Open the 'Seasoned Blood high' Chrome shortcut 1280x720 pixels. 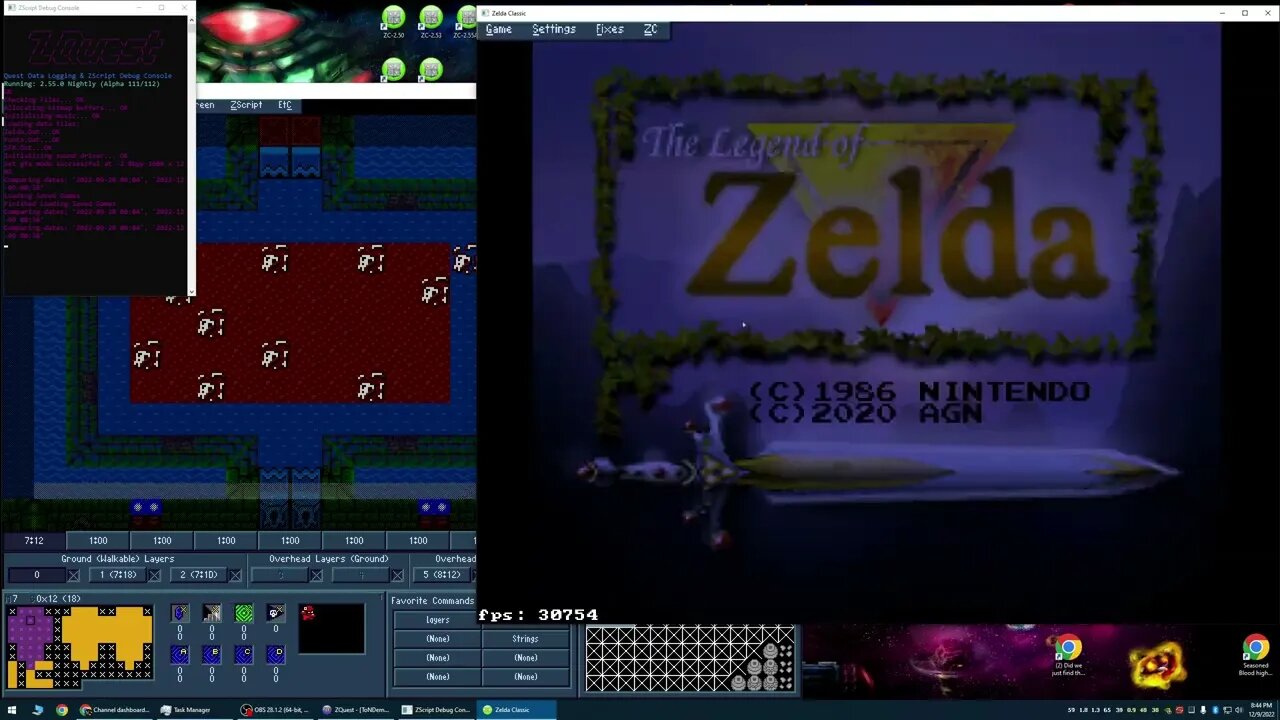[x=1255, y=655]
